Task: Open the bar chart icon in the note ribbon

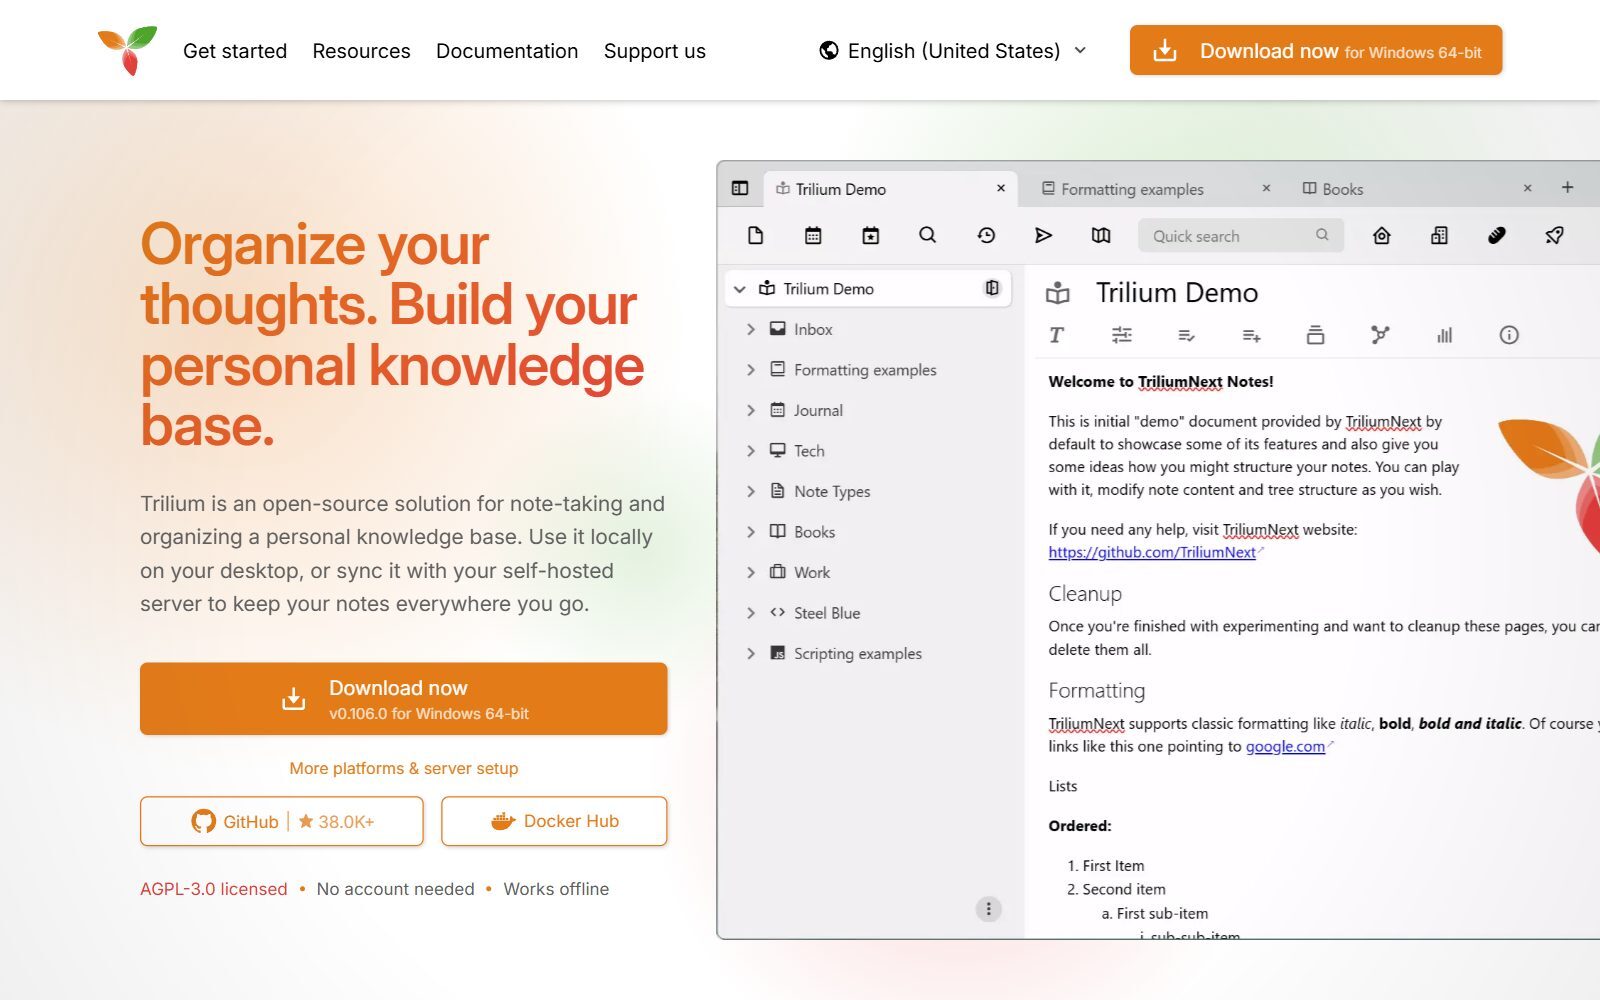Action: (1444, 335)
